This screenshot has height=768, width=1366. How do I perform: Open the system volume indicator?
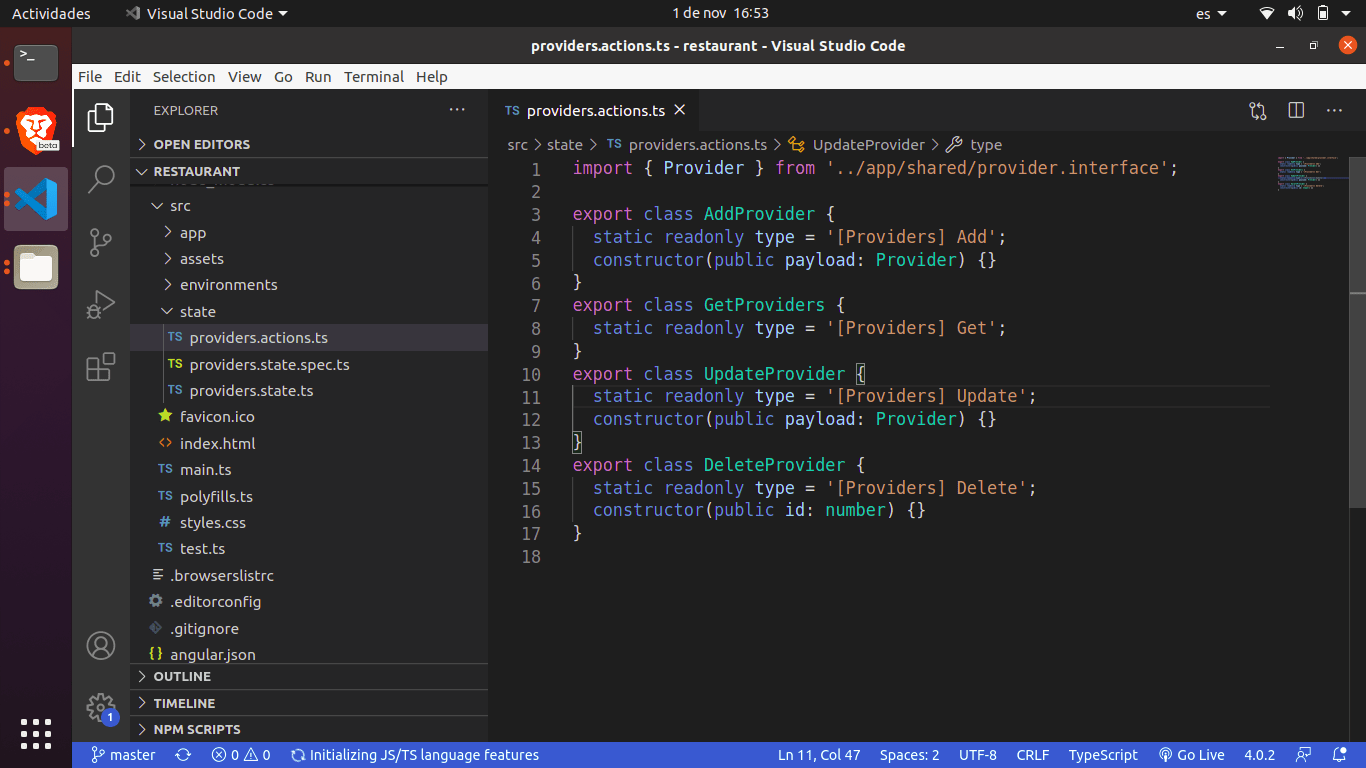coord(1295,13)
